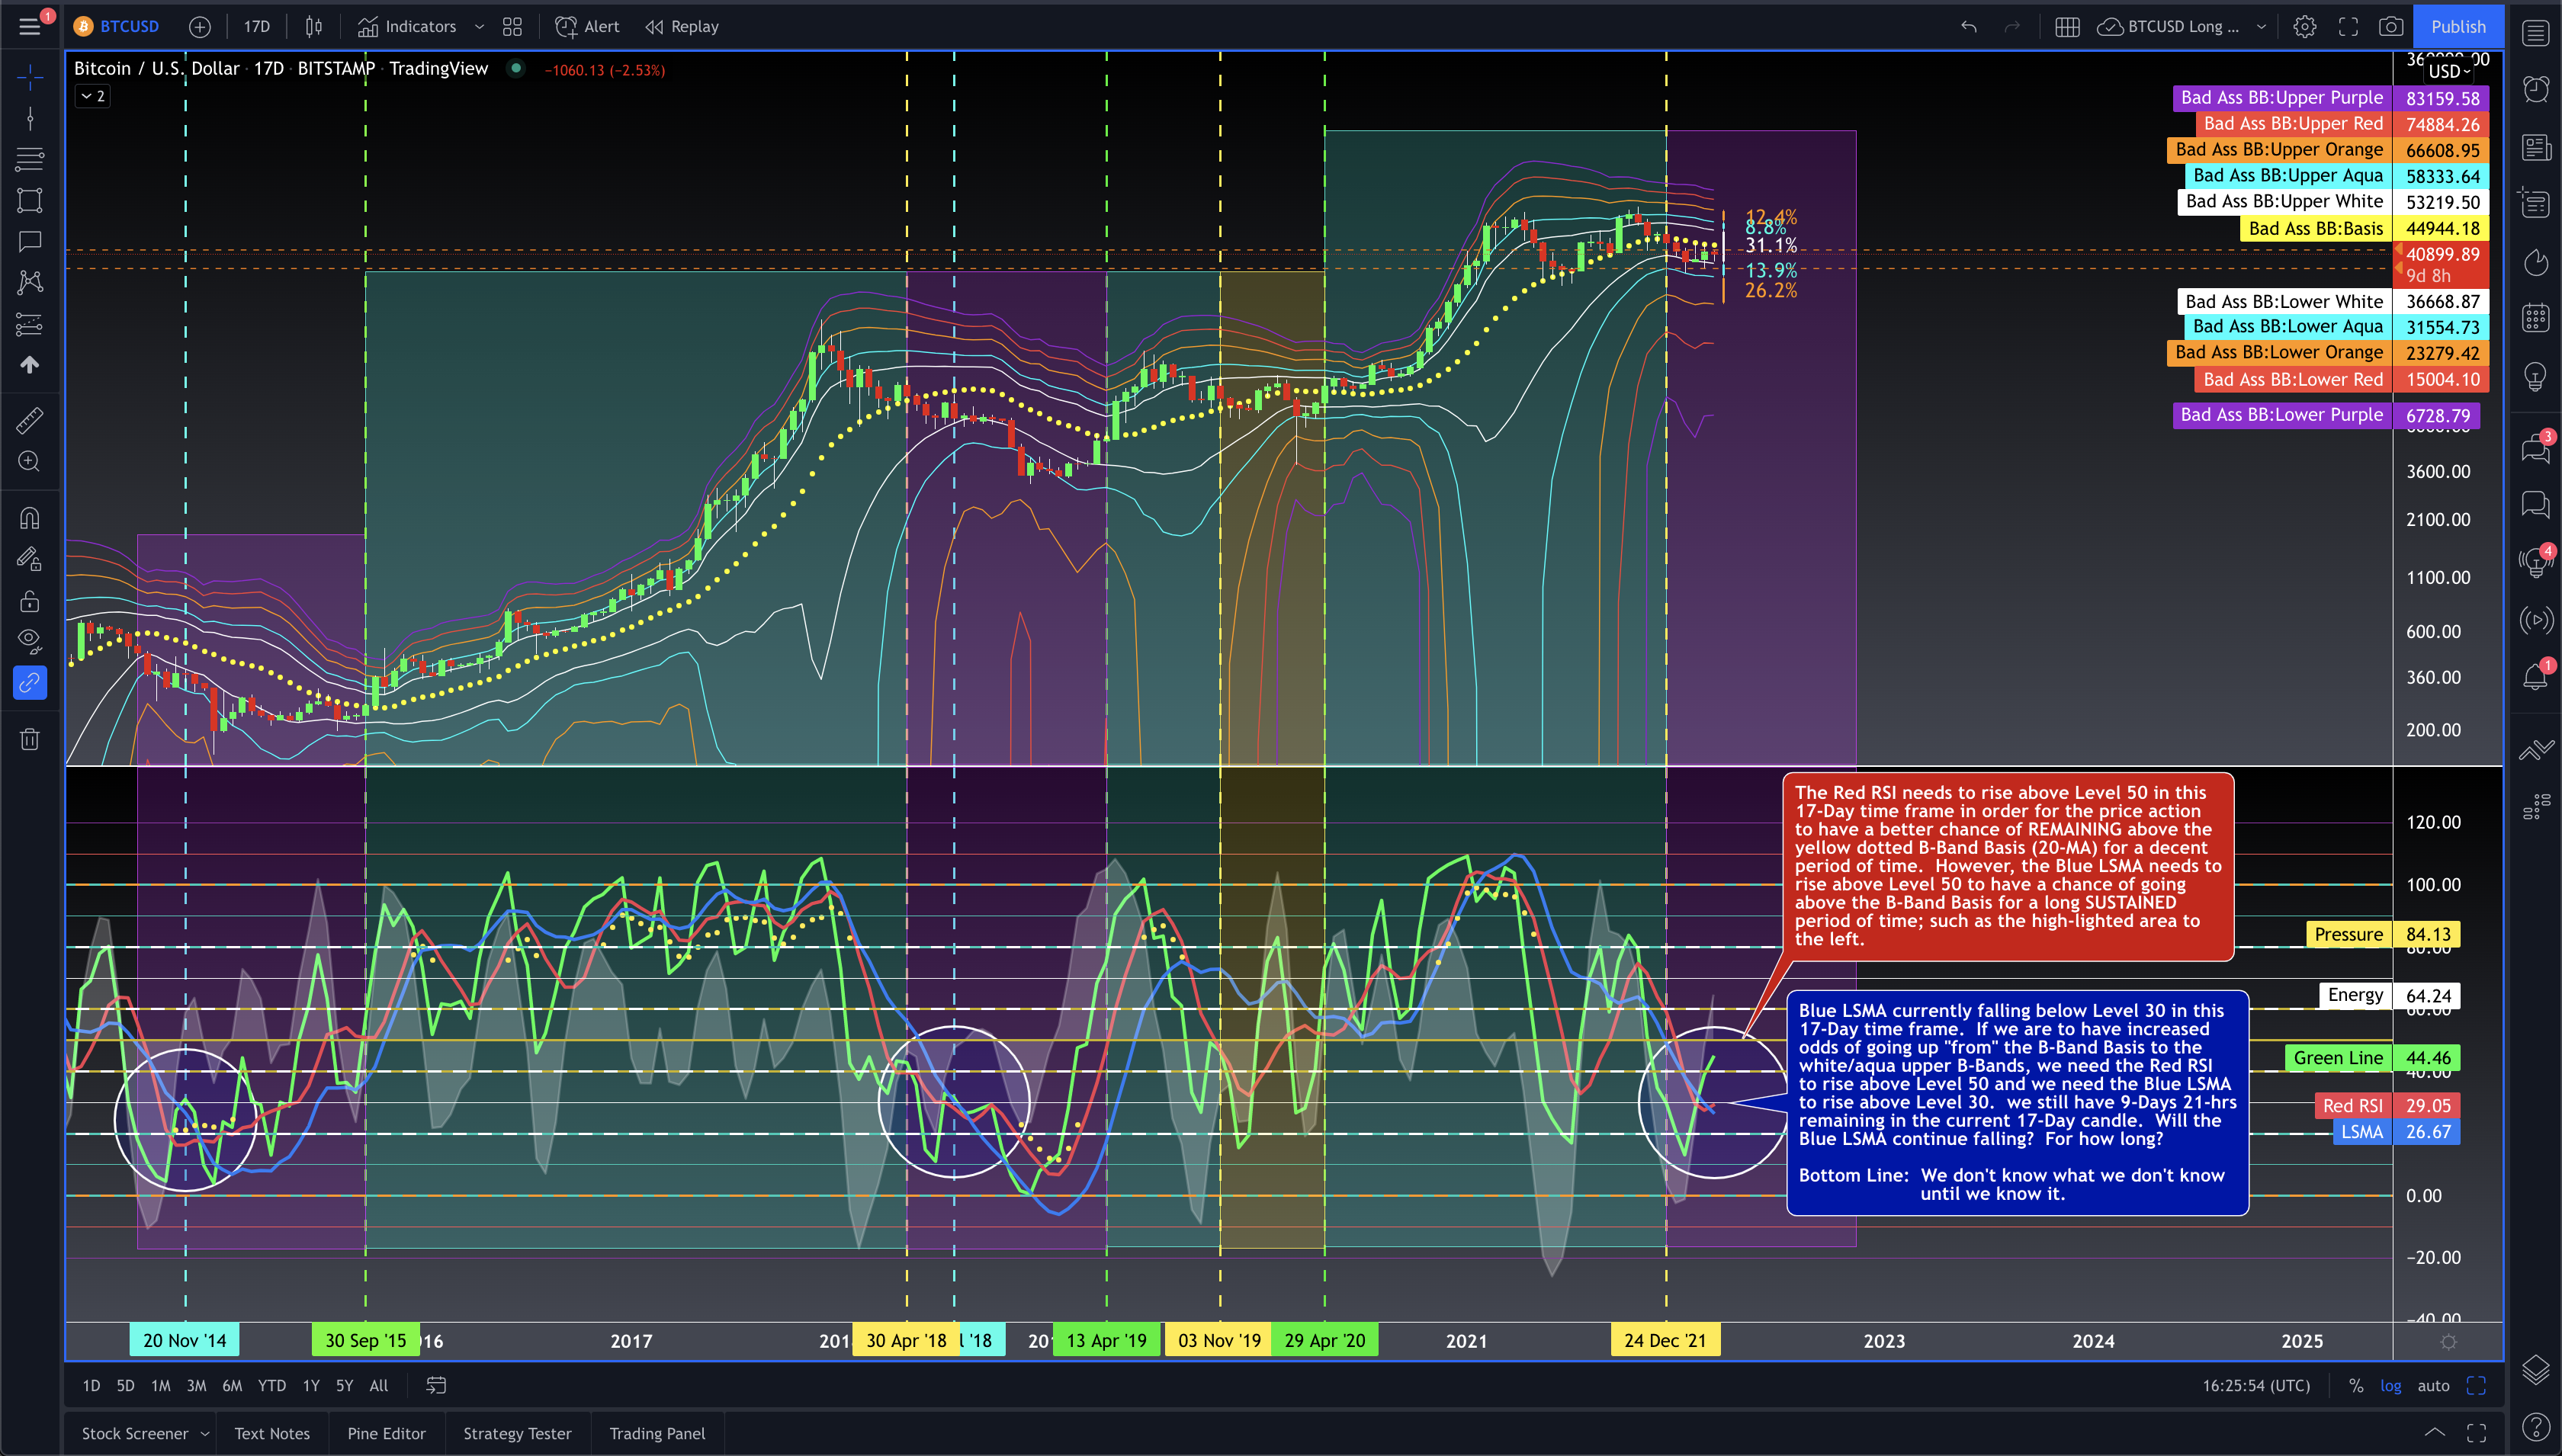Select 1M date range
2562x1456 pixels.
point(160,1386)
